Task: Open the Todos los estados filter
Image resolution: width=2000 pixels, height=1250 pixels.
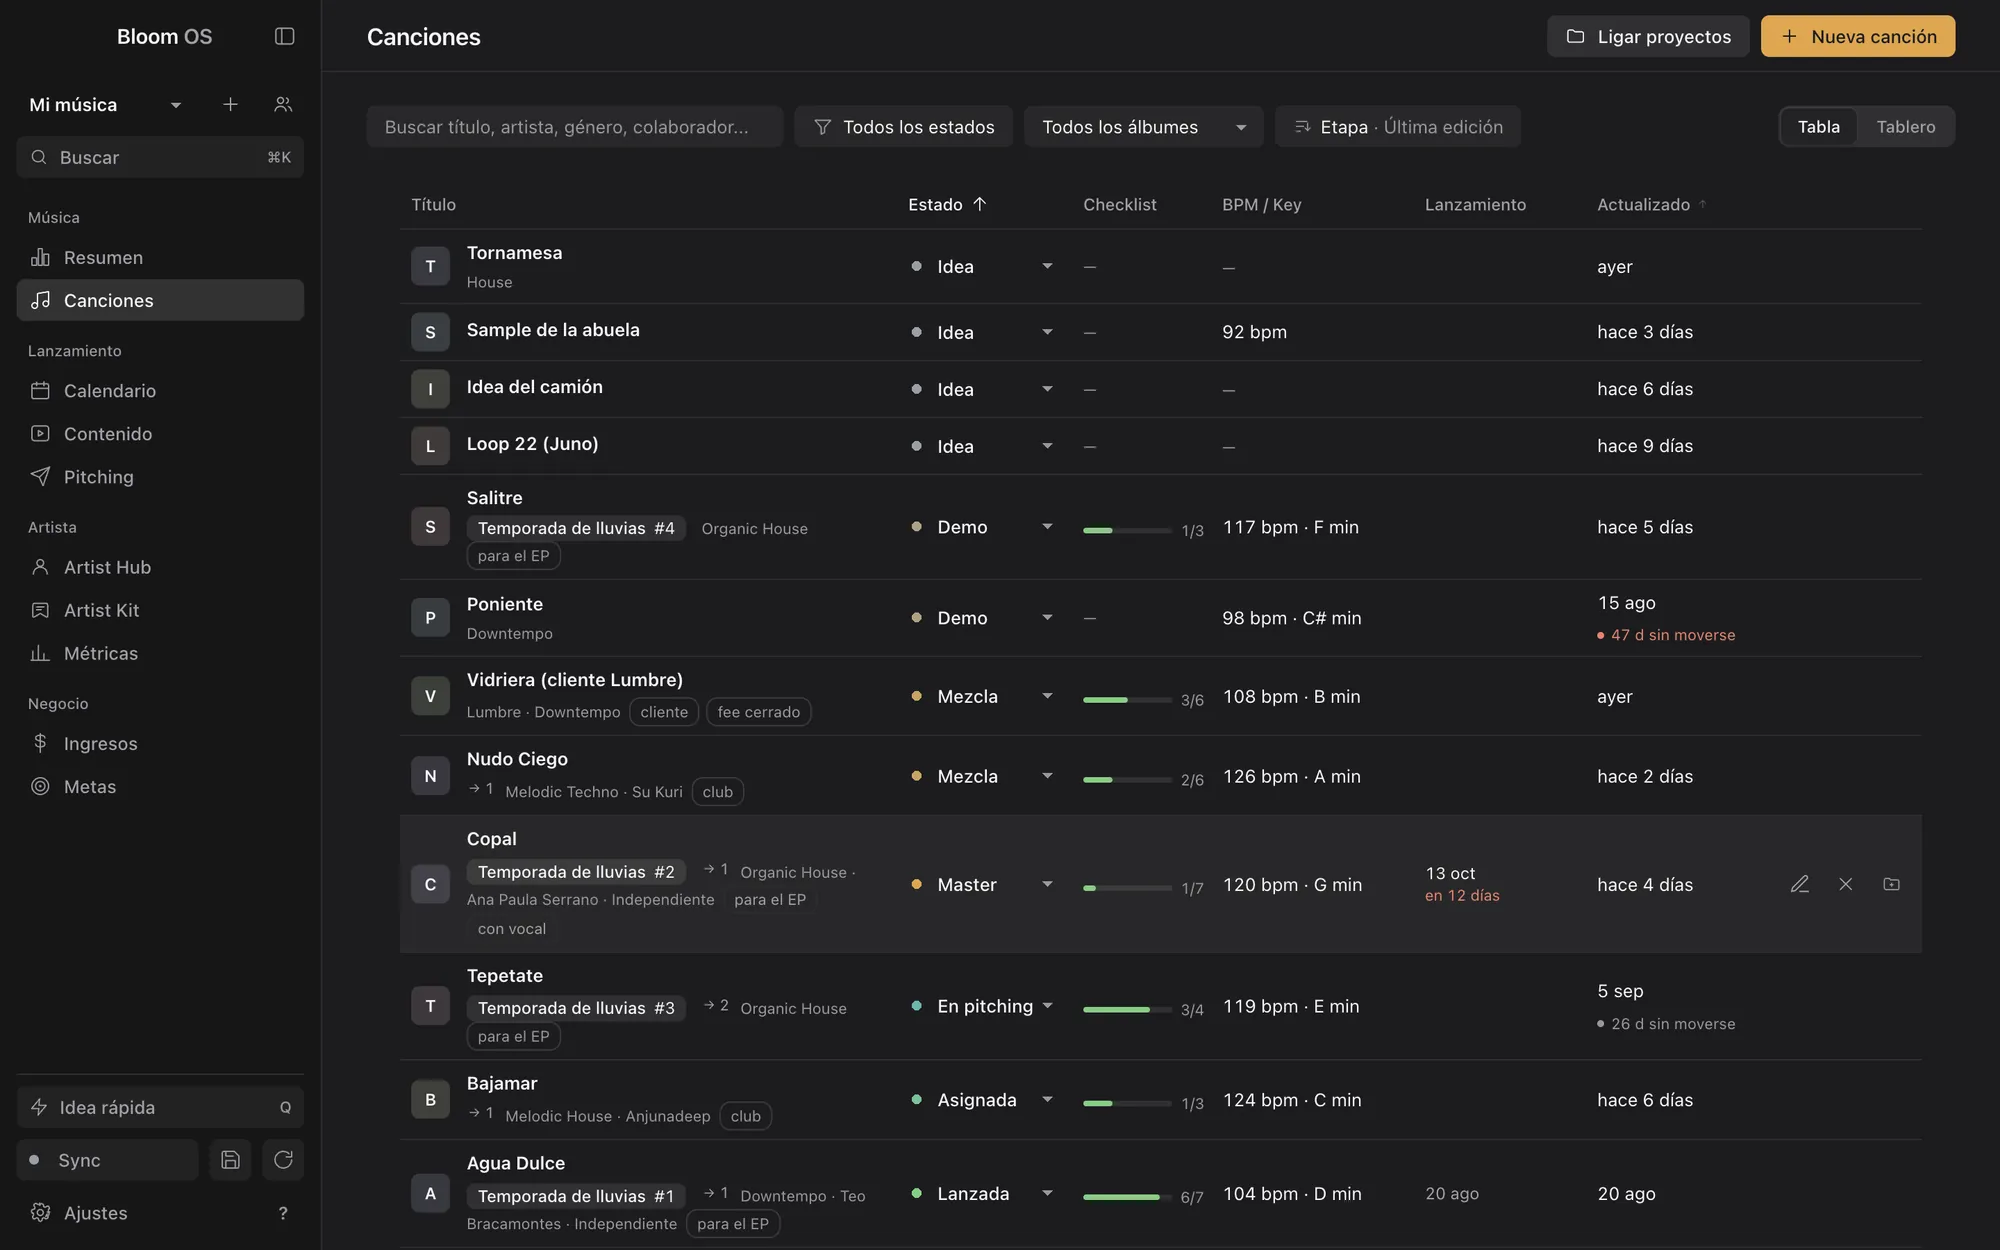Action: tap(903, 127)
